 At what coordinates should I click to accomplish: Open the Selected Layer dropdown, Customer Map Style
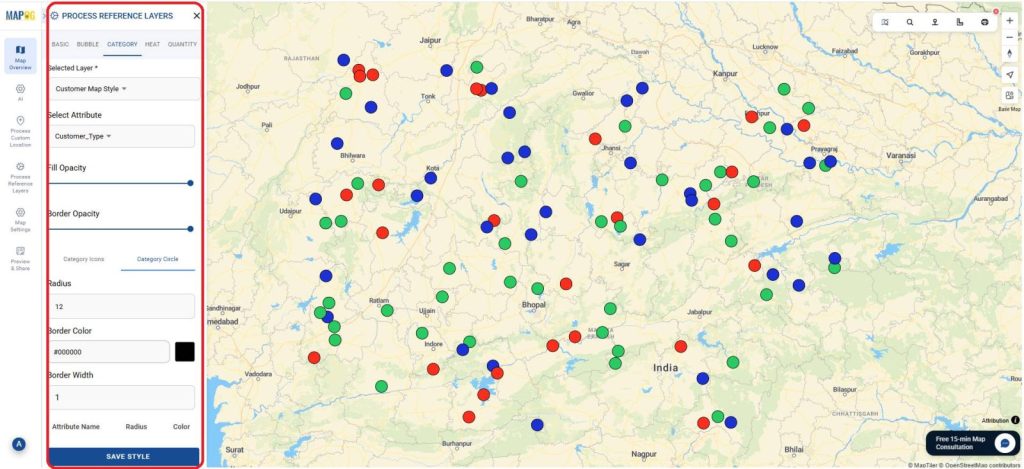pyautogui.click(x=123, y=89)
